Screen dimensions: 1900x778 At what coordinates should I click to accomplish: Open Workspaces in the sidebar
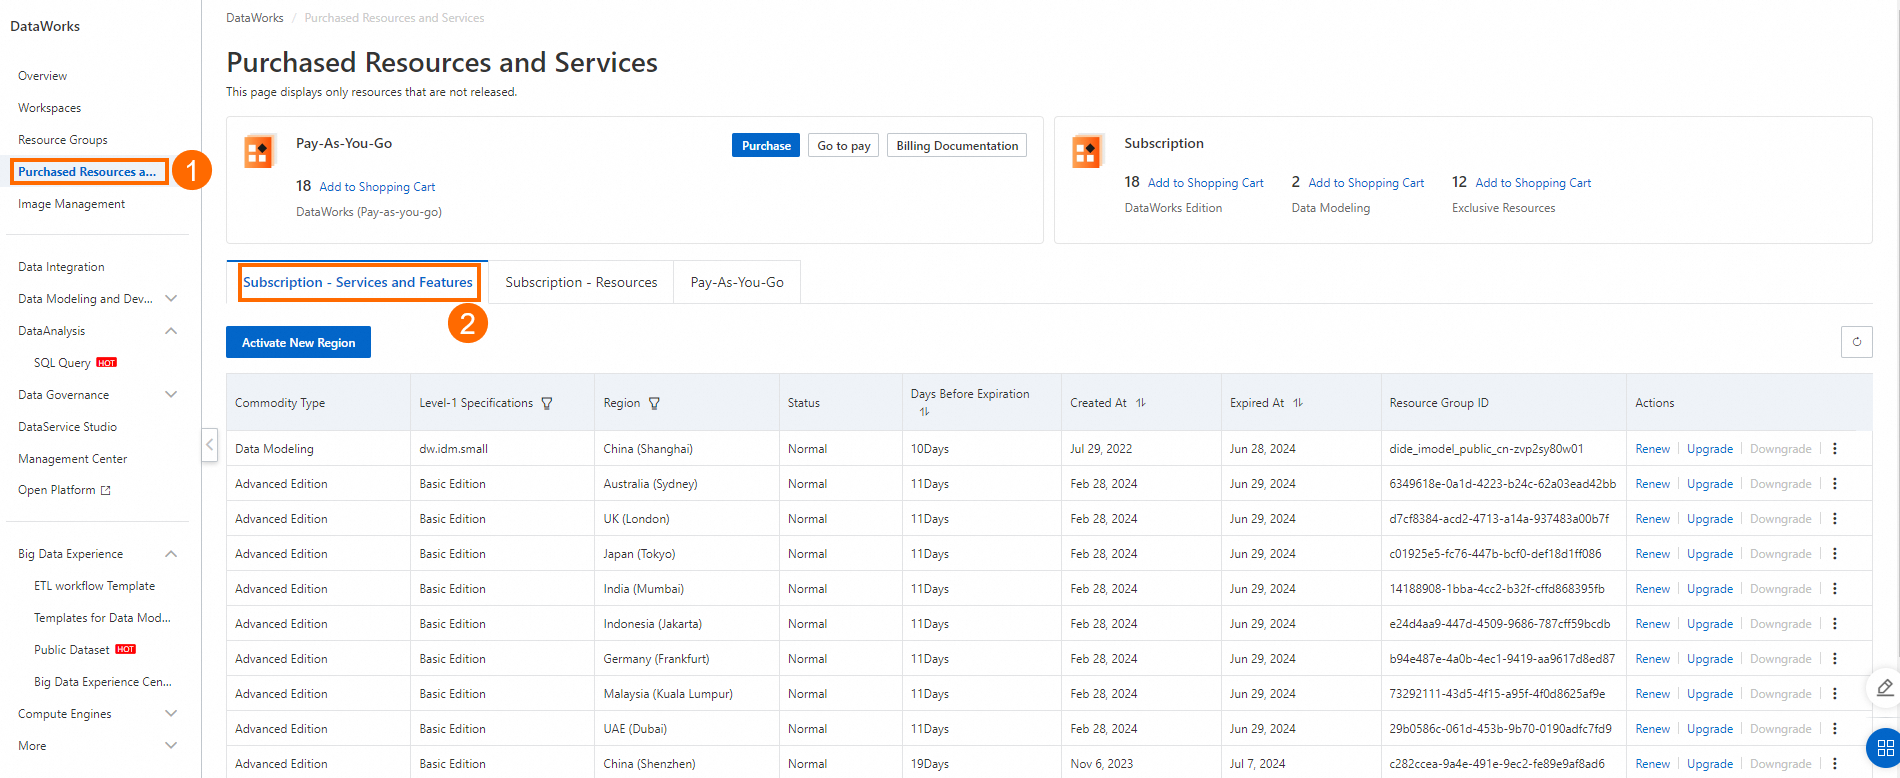pyautogui.click(x=49, y=108)
